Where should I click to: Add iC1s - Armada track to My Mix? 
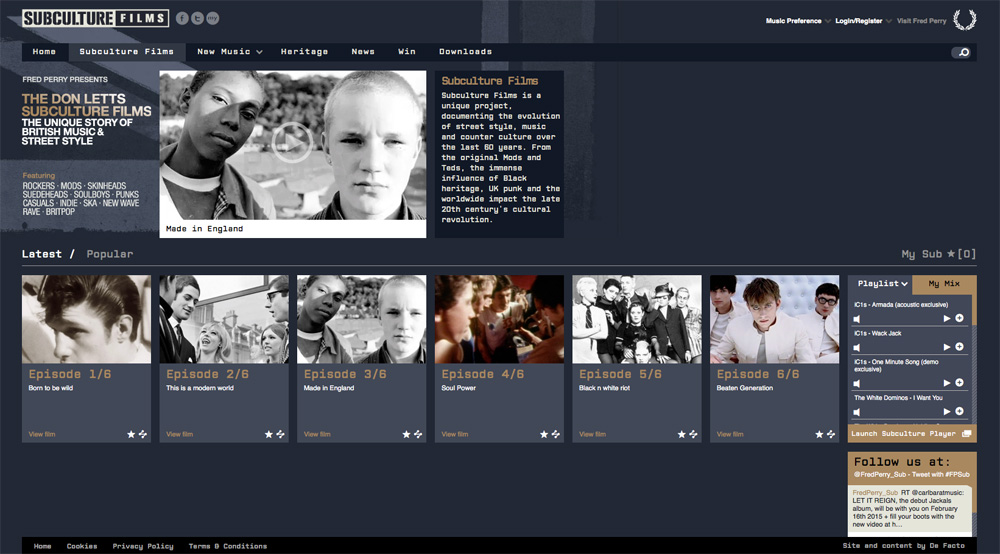[x=960, y=318]
